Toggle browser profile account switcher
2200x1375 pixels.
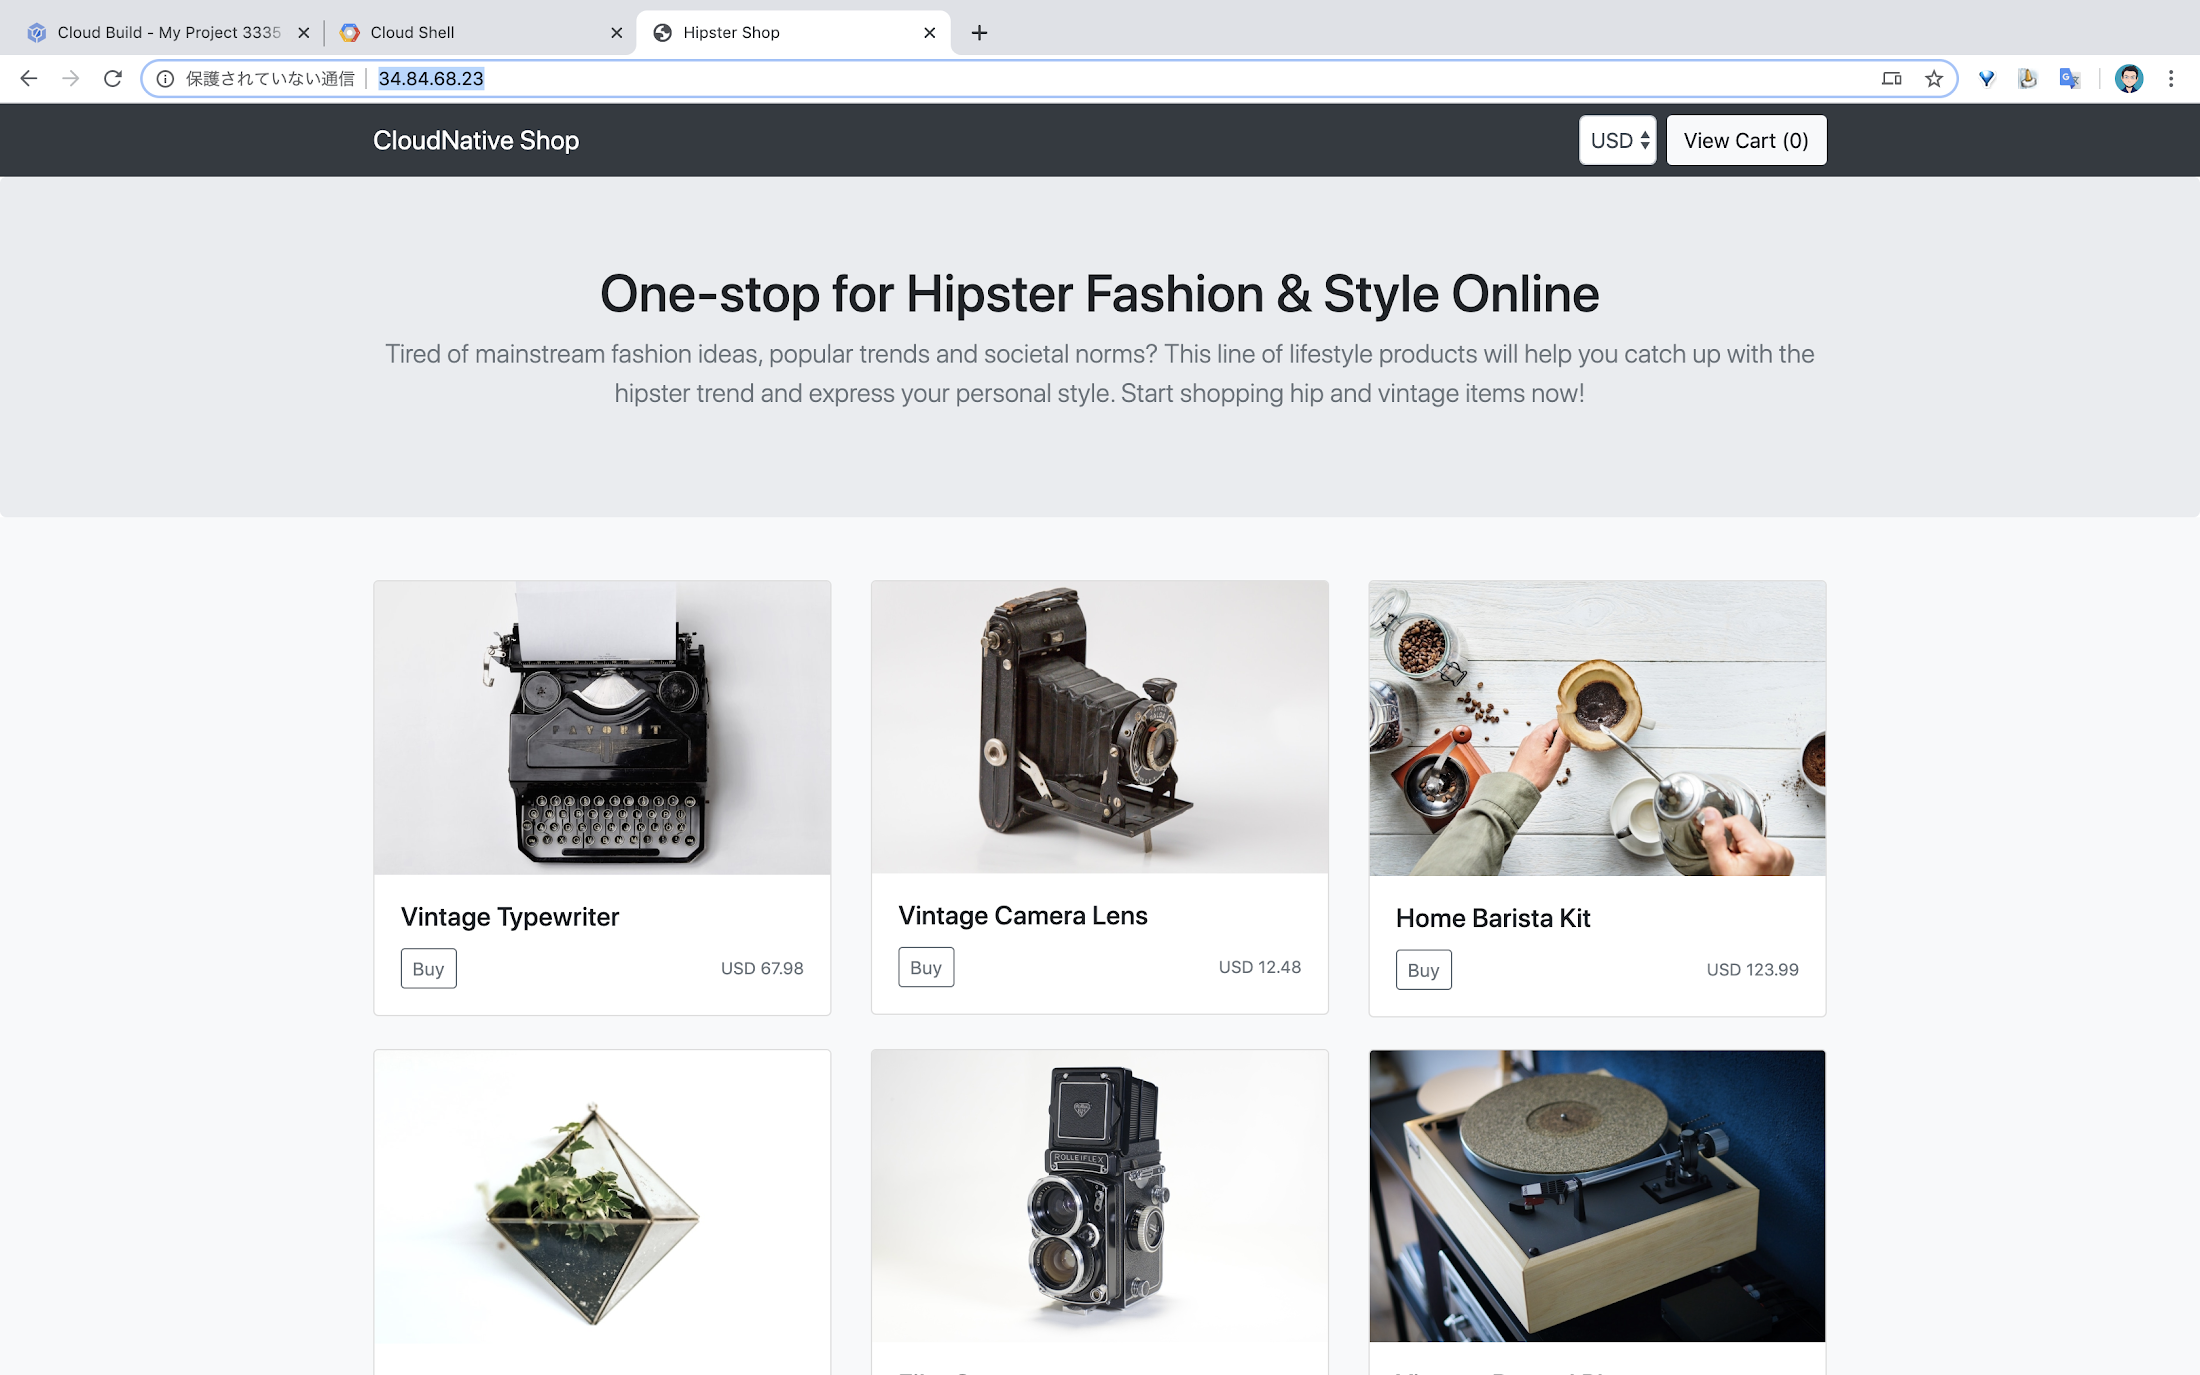click(x=2127, y=78)
